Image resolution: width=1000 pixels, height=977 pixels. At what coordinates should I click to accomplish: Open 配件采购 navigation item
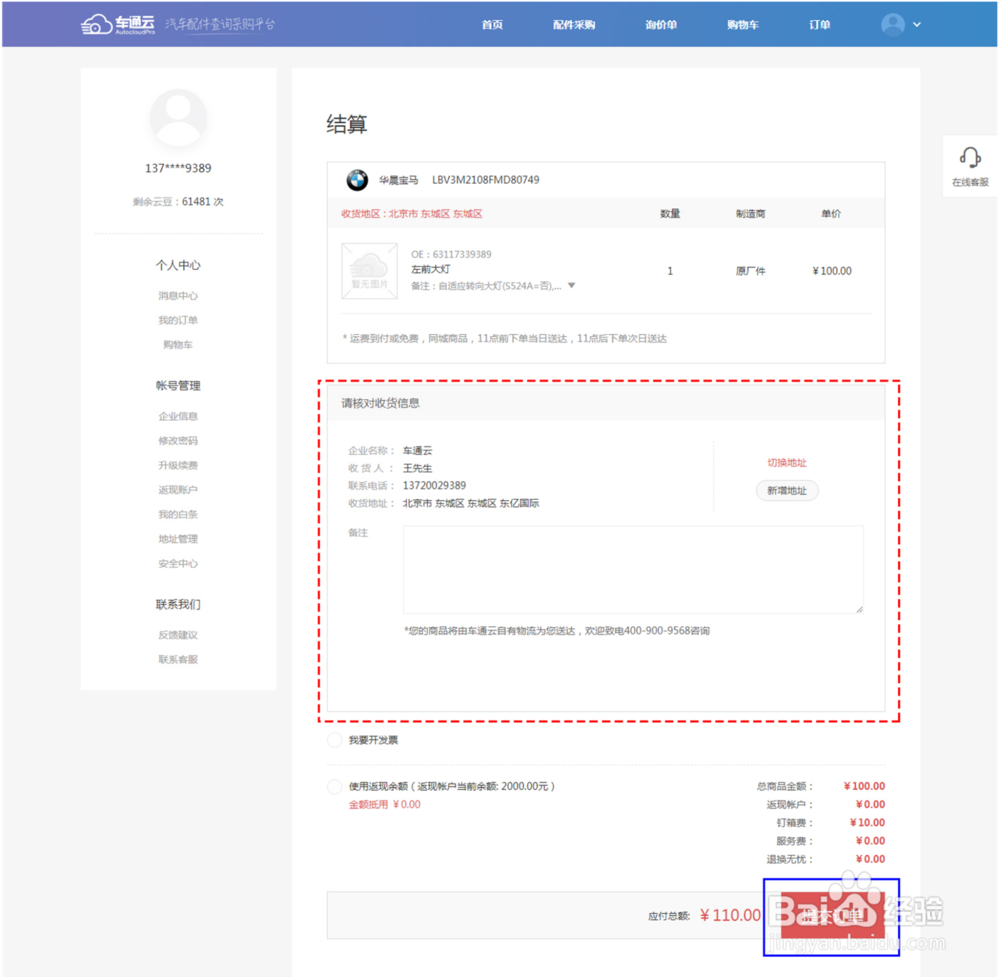(573, 24)
